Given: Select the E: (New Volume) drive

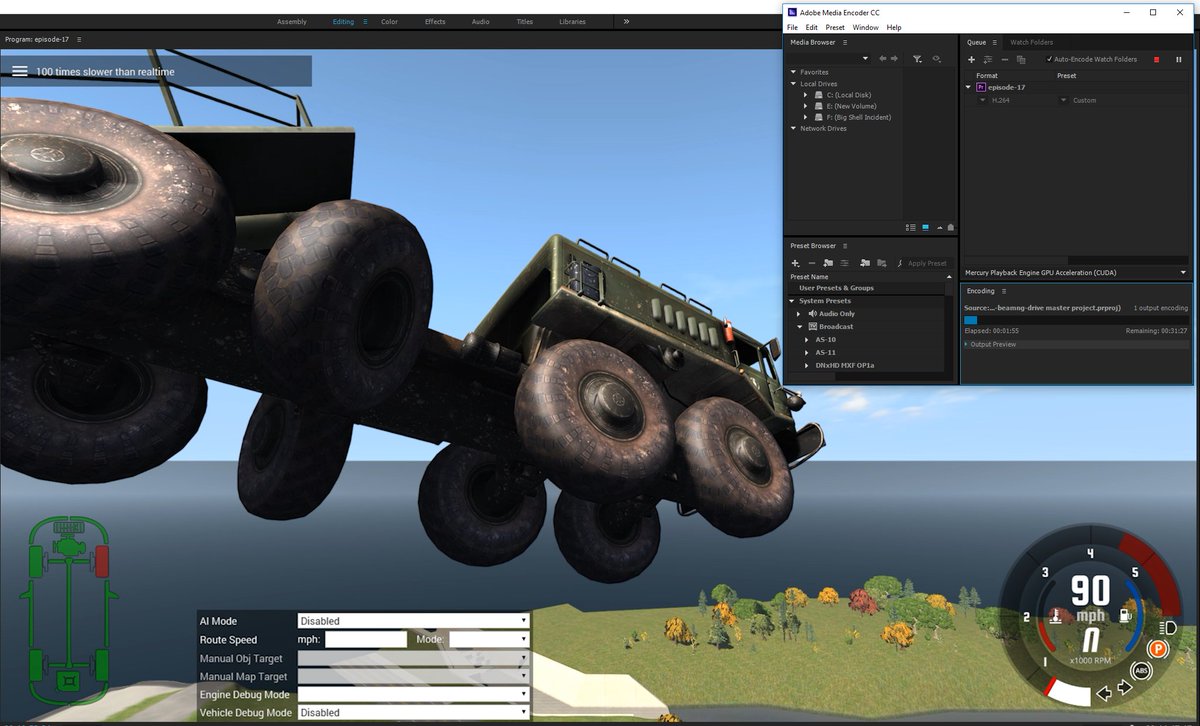Looking at the screenshot, I should [850, 106].
